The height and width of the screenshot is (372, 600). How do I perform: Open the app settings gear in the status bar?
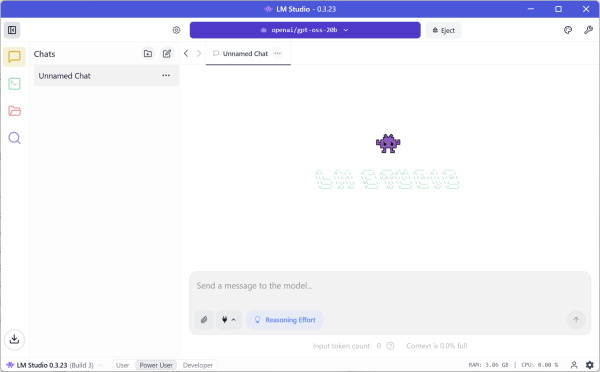(x=590, y=365)
